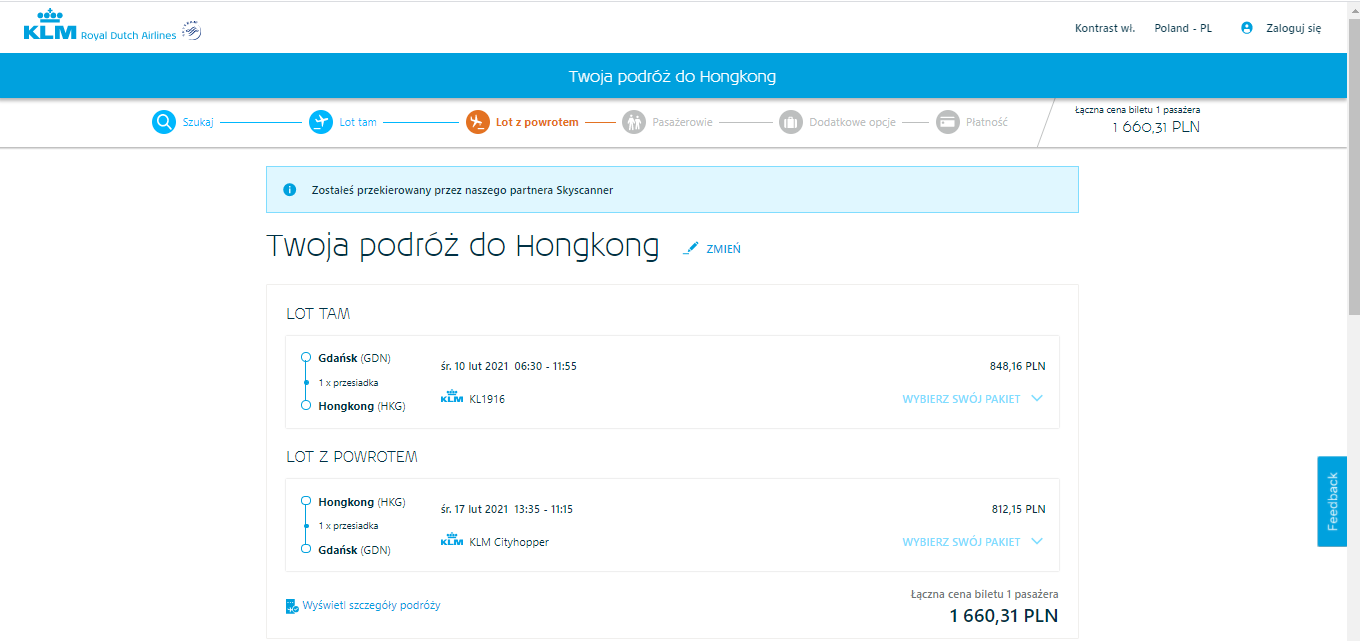This screenshot has width=1360, height=641.
Task: Go to the Lot tam step
Action: point(358,122)
